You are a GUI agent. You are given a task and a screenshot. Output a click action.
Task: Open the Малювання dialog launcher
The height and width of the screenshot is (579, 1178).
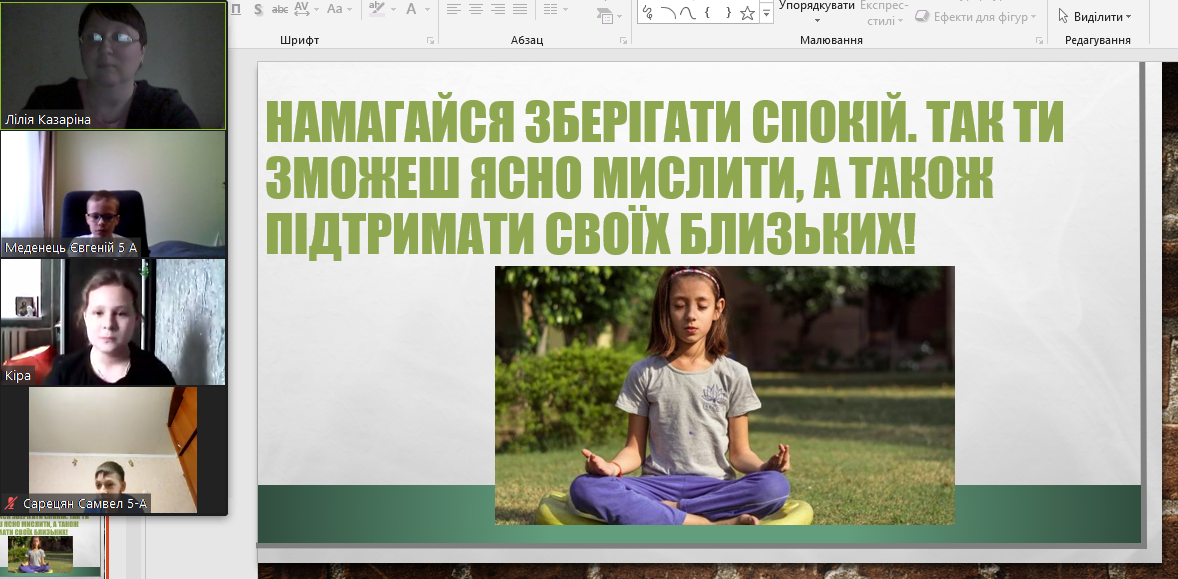click(1040, 40)
